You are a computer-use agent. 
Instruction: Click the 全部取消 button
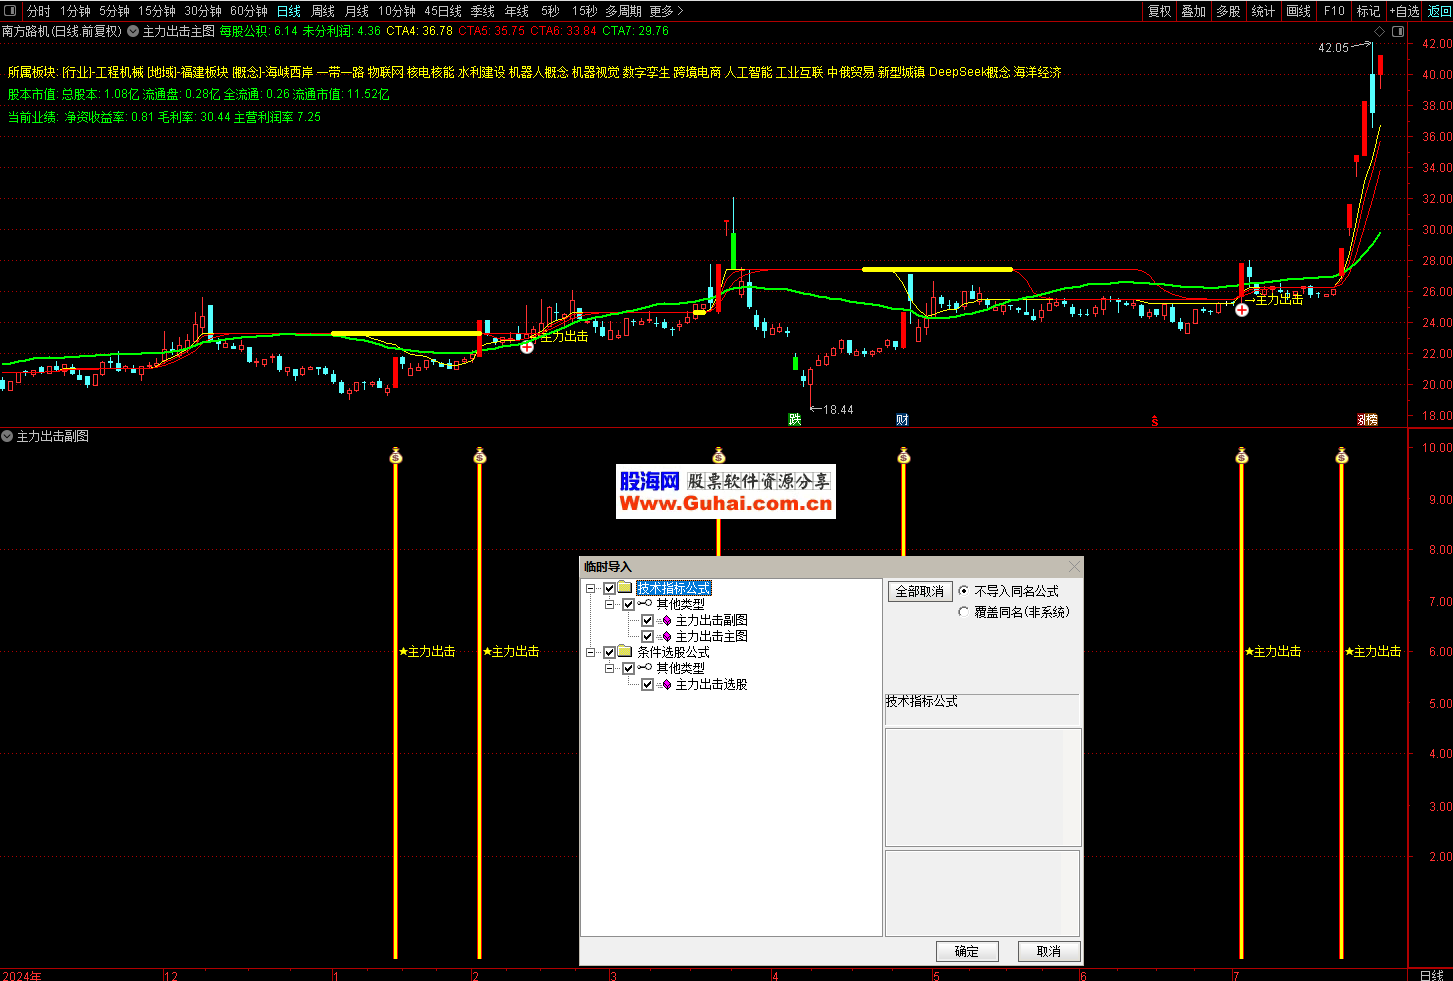[920, 591]
